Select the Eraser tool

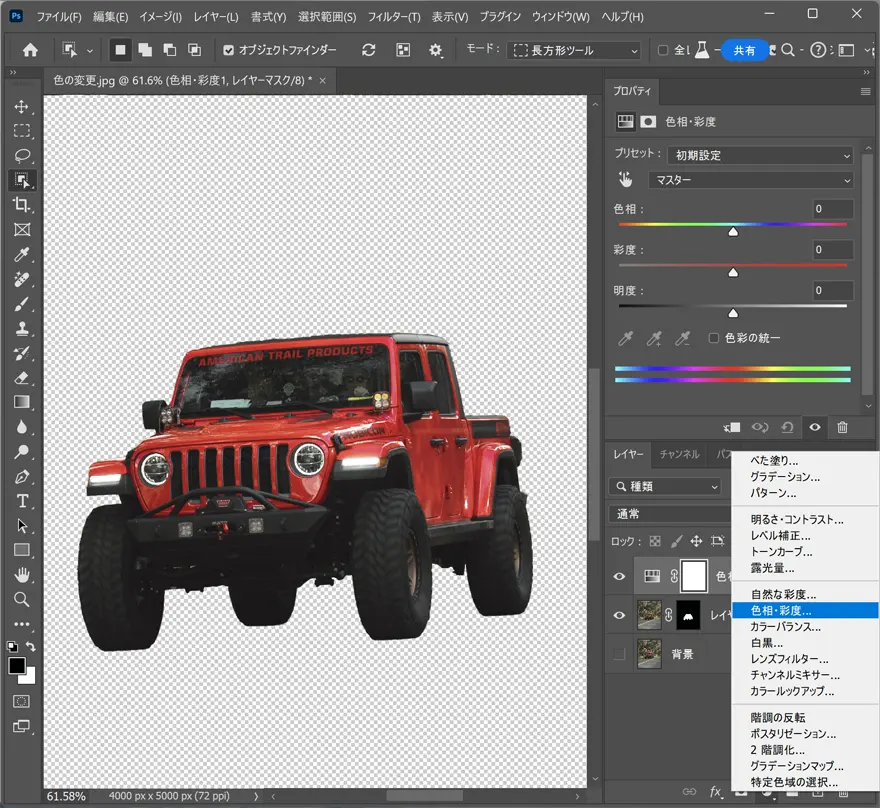point(22,378)
